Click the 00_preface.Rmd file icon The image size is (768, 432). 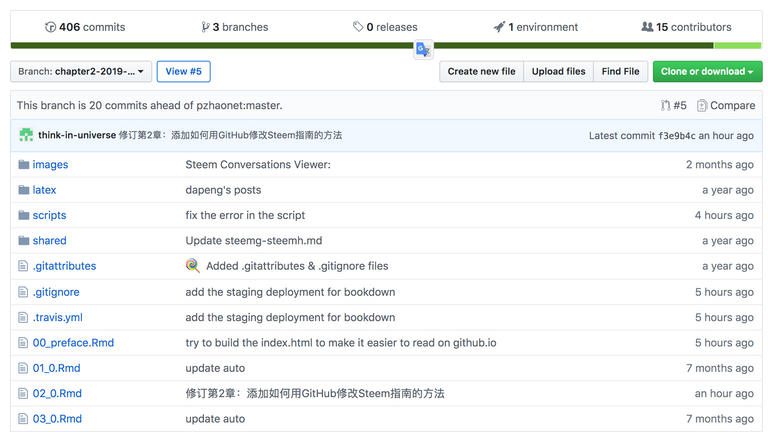point(23,343)
